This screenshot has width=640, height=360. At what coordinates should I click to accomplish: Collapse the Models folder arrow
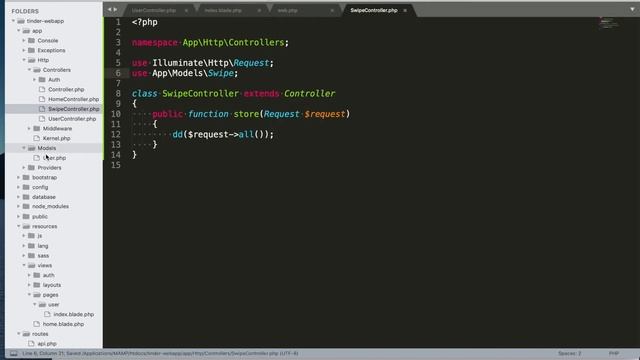pyautogui.click(x=24, y=148)
